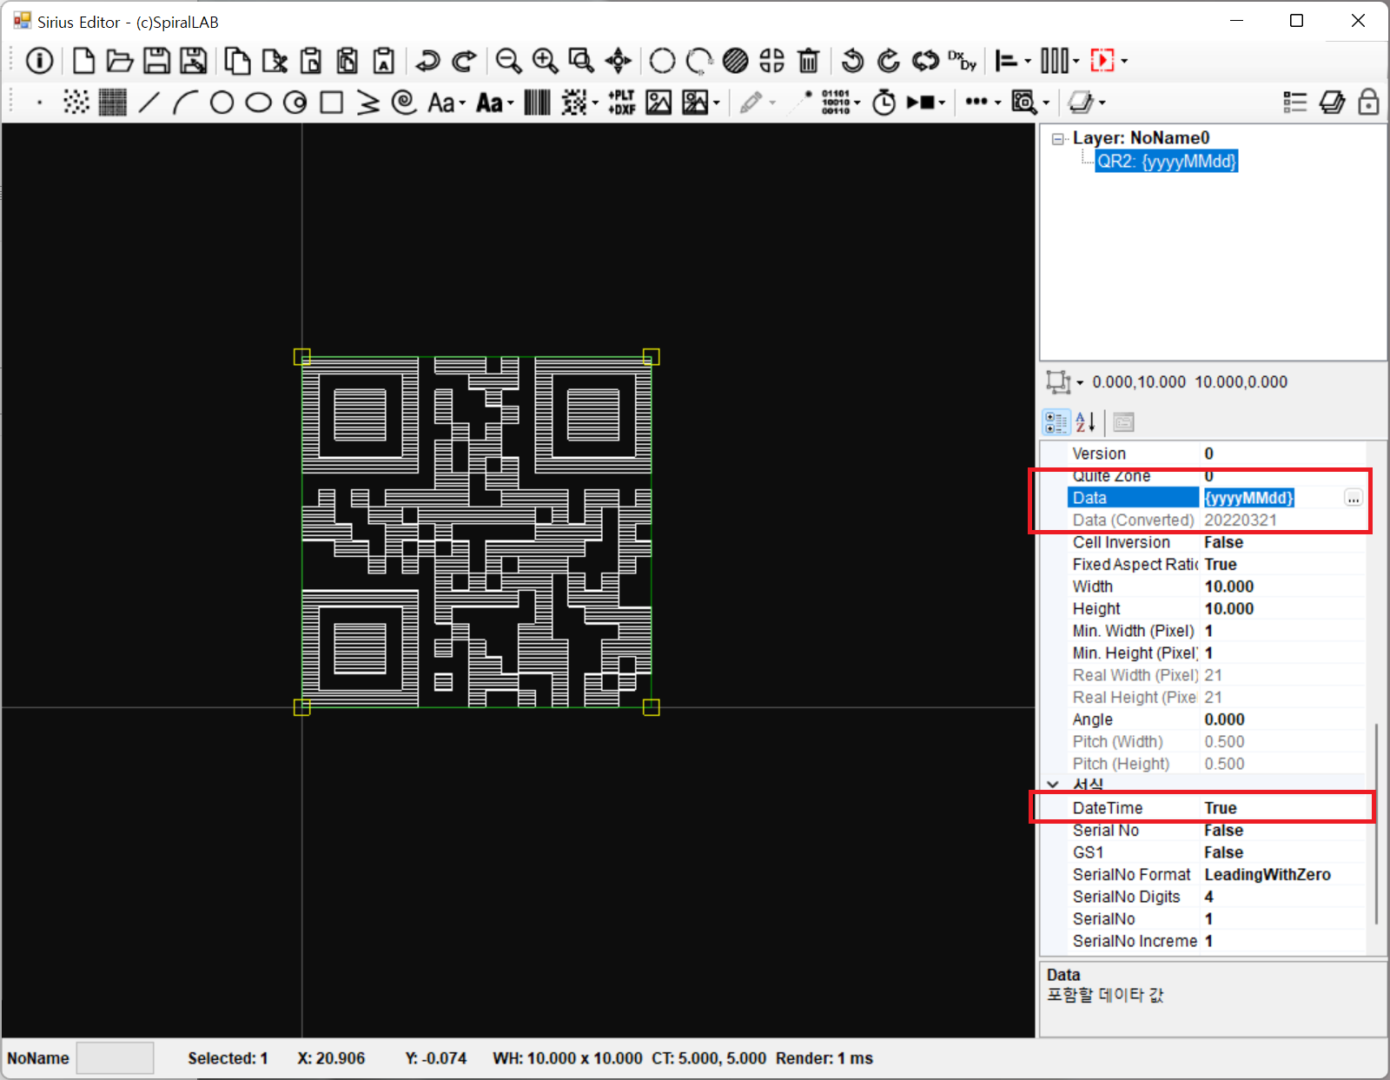
Task: Open the About info icon
Action: pos(39,61)
